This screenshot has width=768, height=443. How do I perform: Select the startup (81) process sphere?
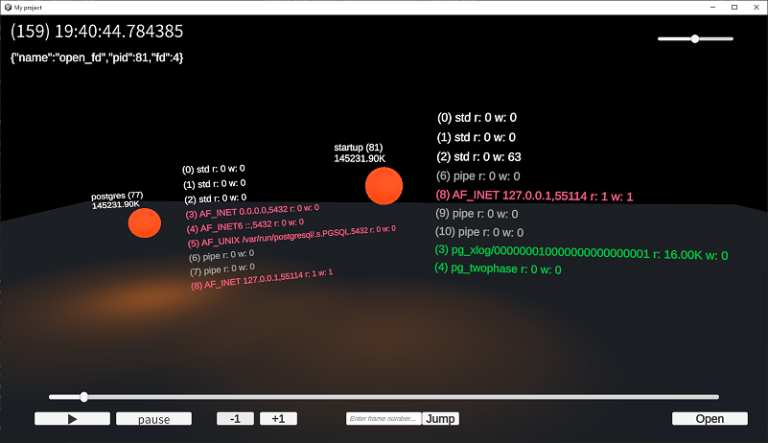pyautogui.click(x=384, y=186)
